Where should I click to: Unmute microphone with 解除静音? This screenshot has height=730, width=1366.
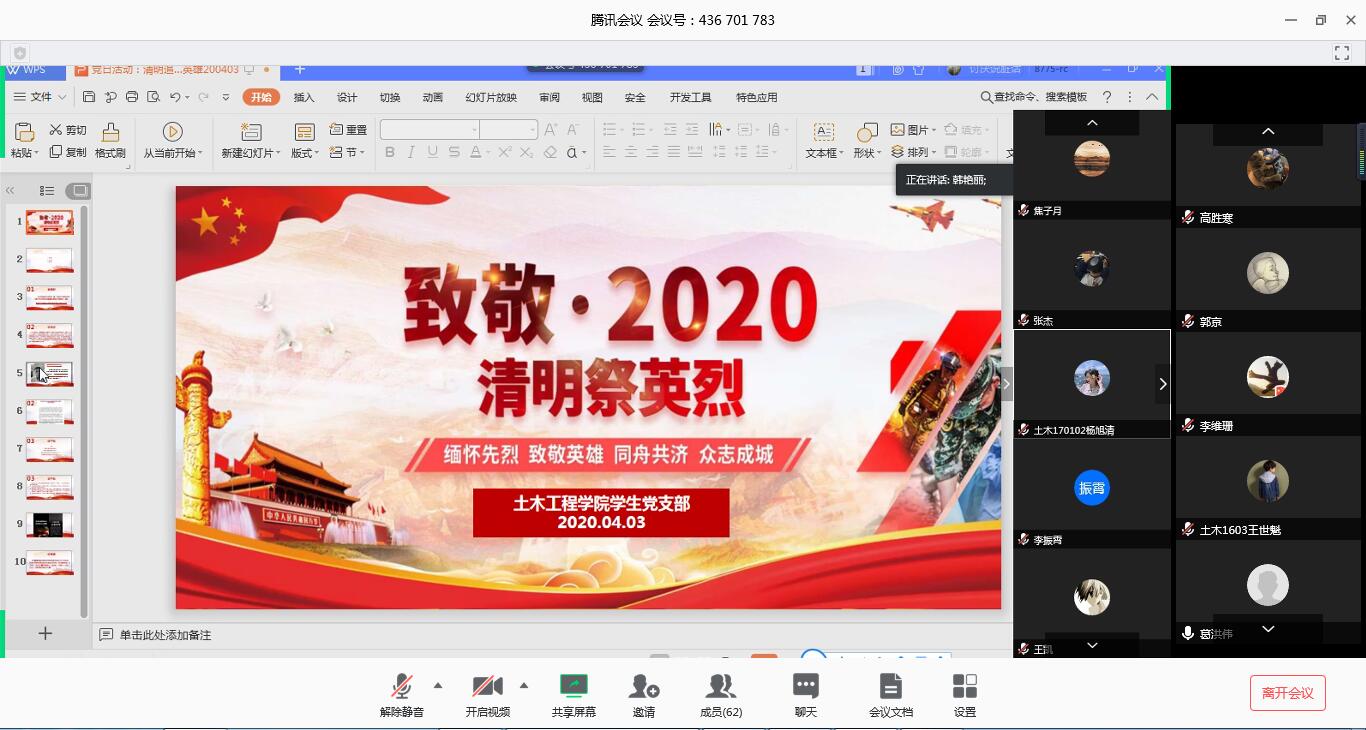tap(402, 687)
